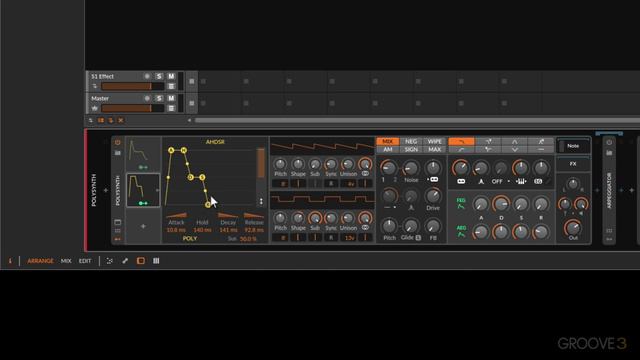Viewport: 640px width, 360px height.
Task: Arm record on the S1 Effect track
Action: coord(147,76)
